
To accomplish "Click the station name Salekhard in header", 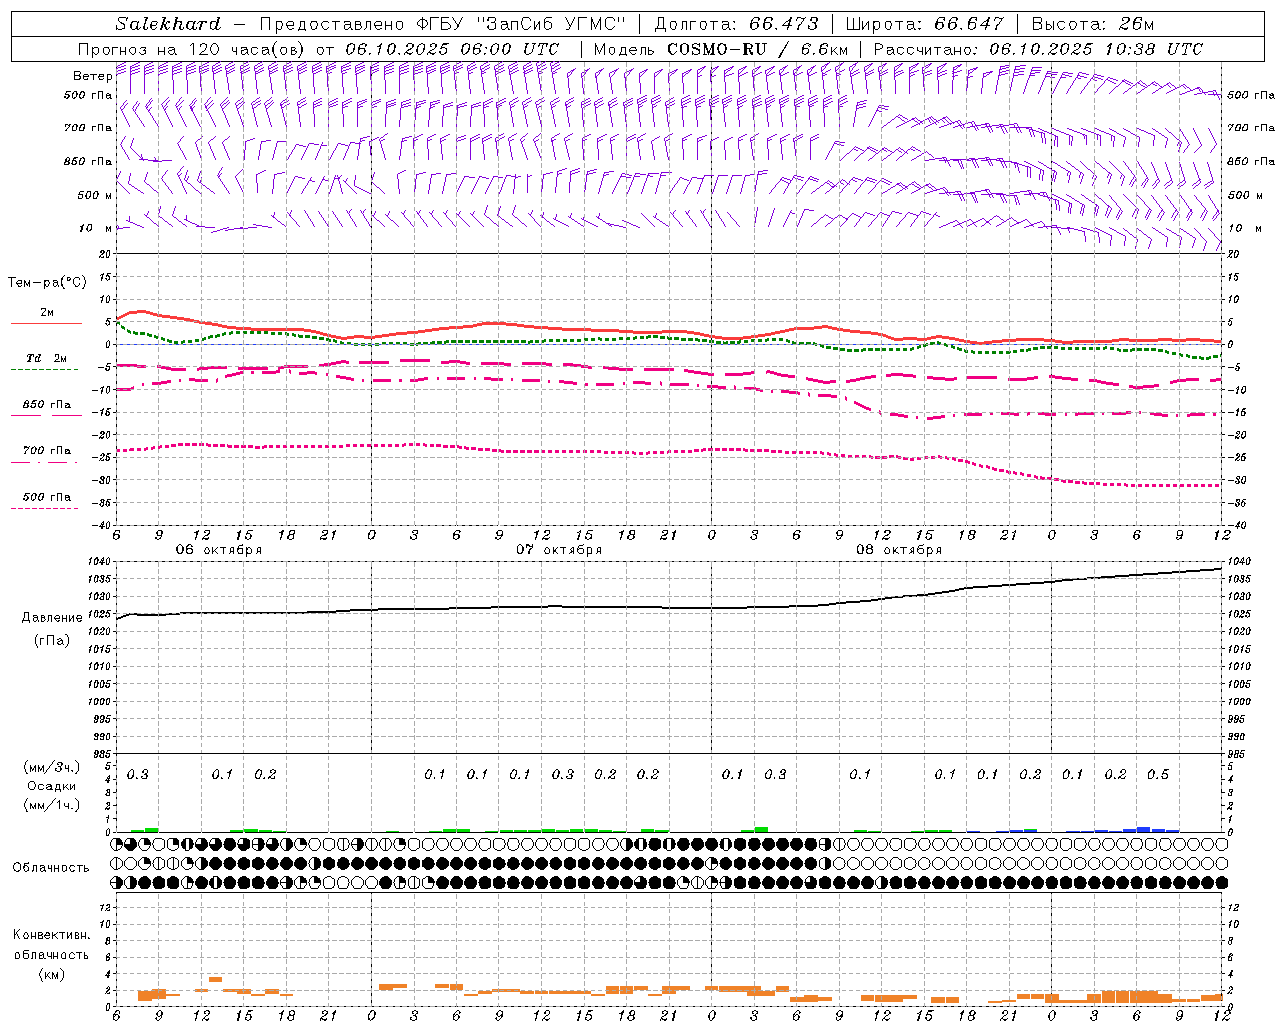I will point(168,24).
